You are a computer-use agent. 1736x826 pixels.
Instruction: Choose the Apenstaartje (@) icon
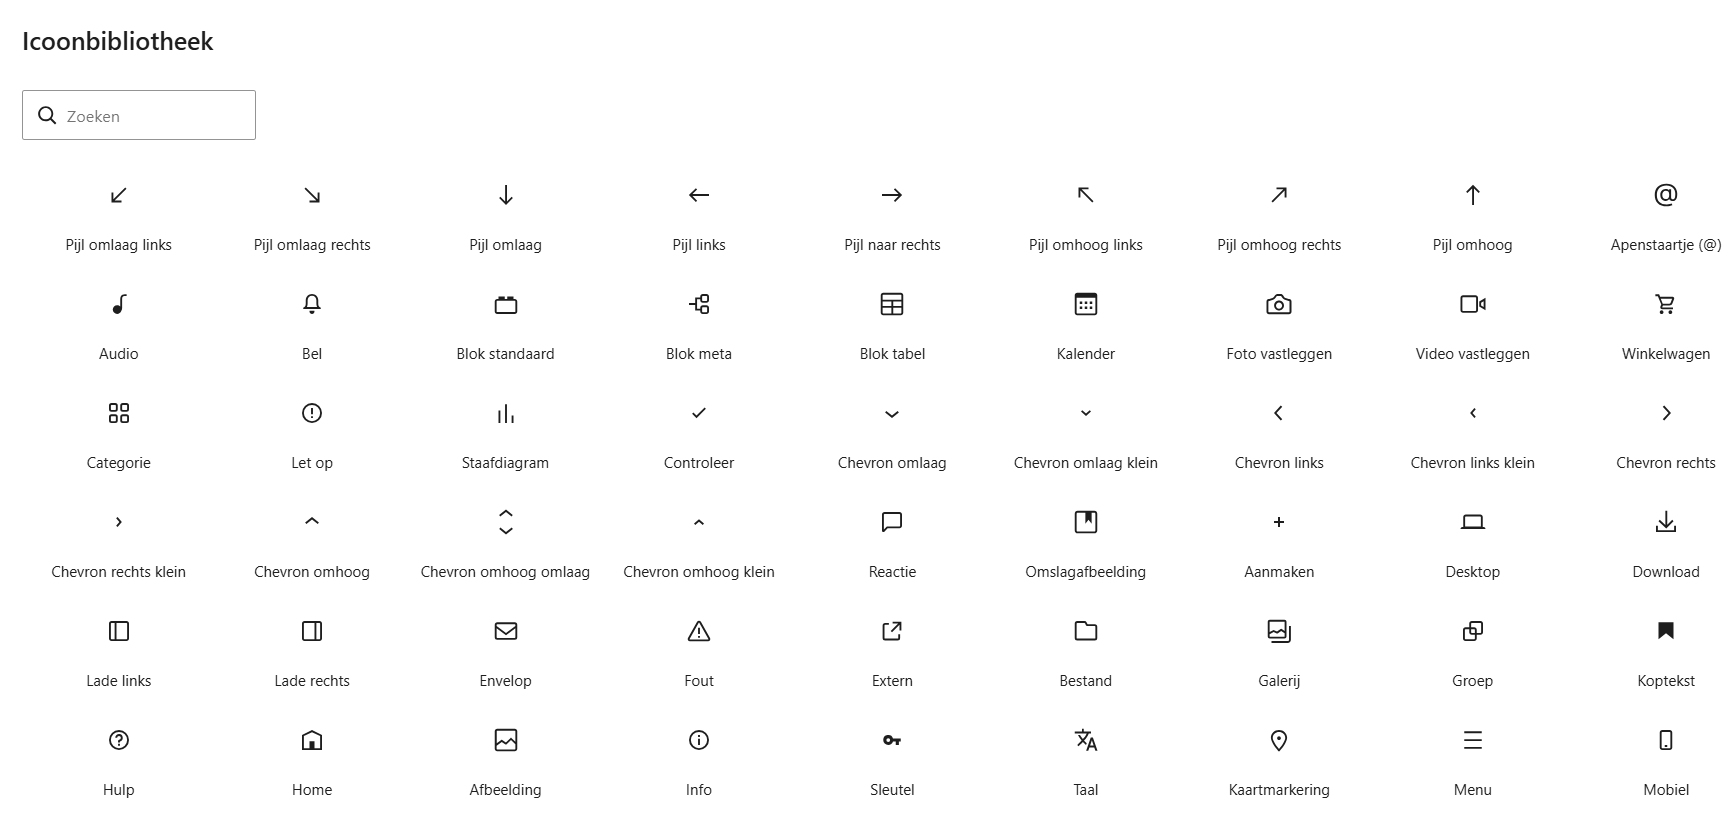(1666, 195)
